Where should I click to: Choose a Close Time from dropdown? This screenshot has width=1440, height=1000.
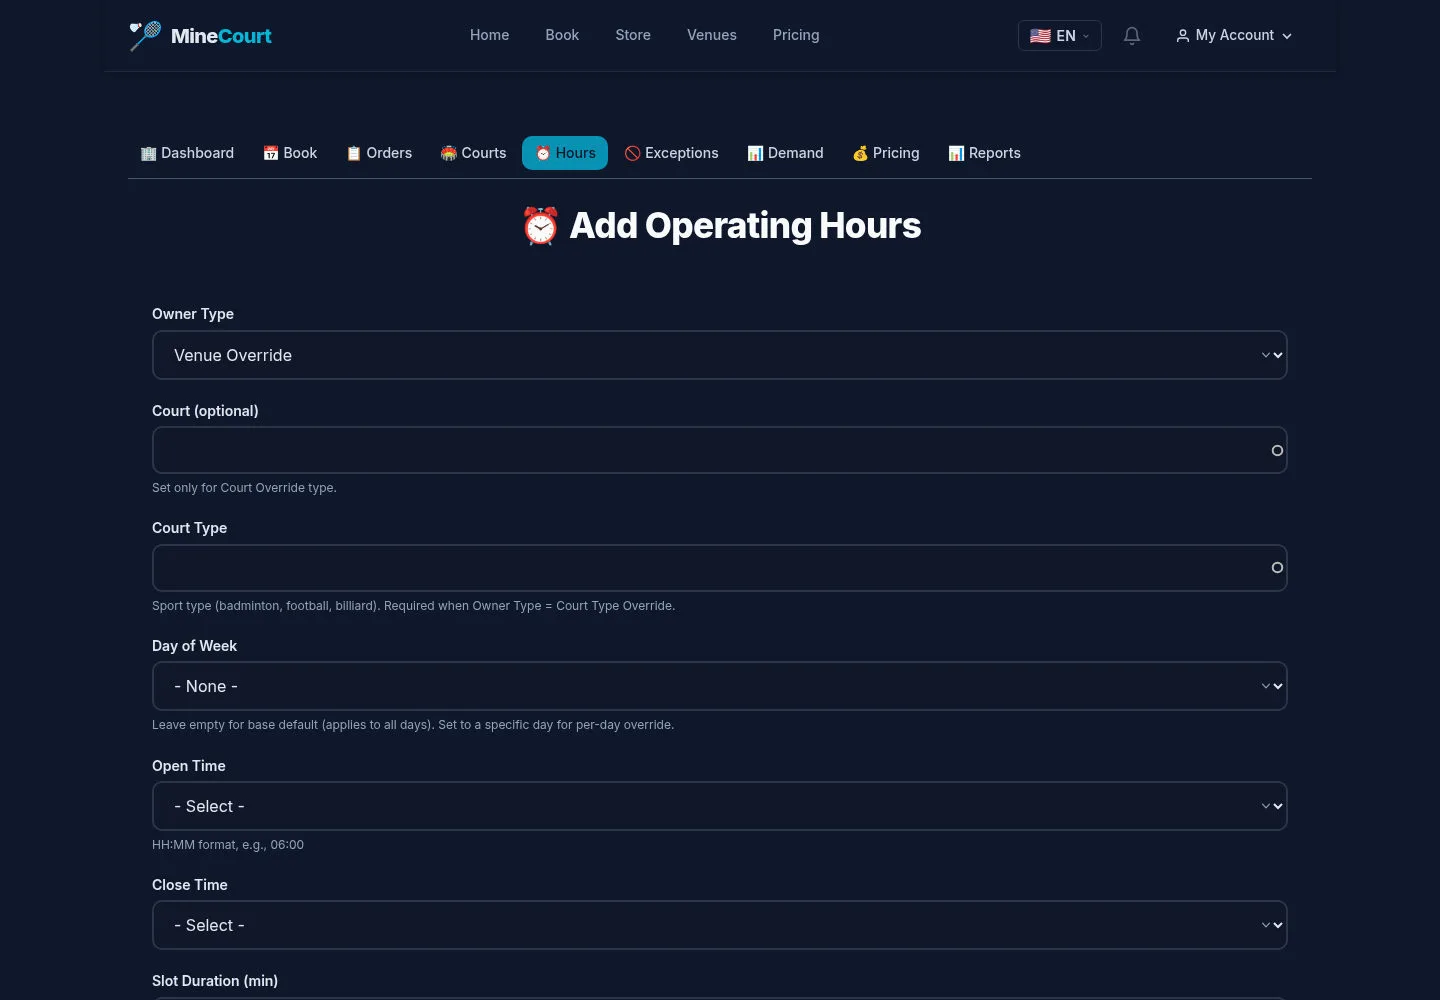coord(720,925)
